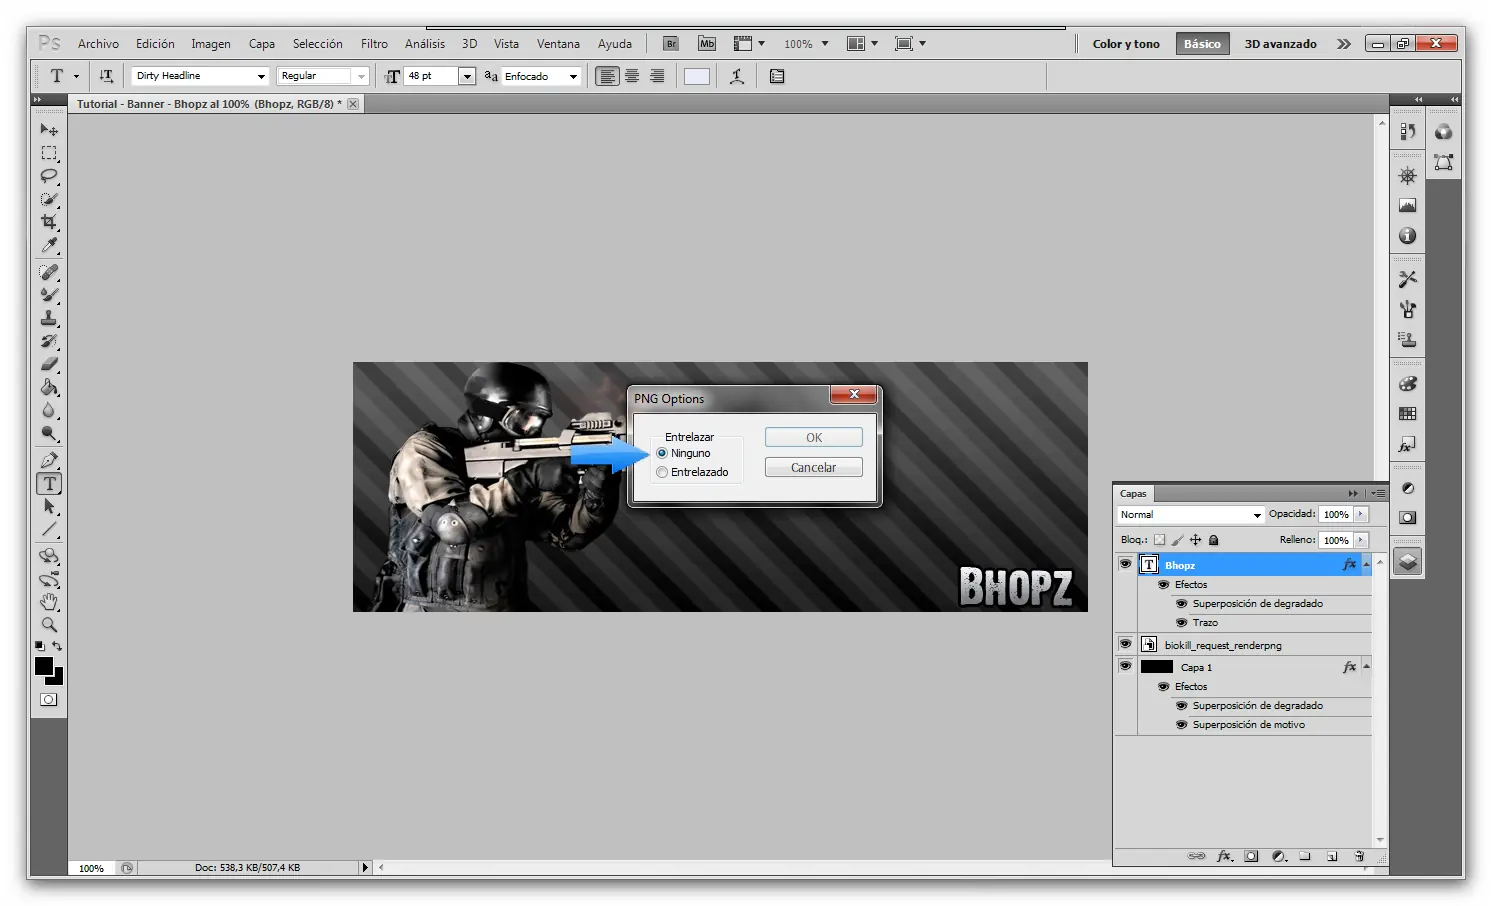Select the Line shape tool
The width and height of the screenshot is (1492, 906).
pyautogui.click(x=49, y=530)
